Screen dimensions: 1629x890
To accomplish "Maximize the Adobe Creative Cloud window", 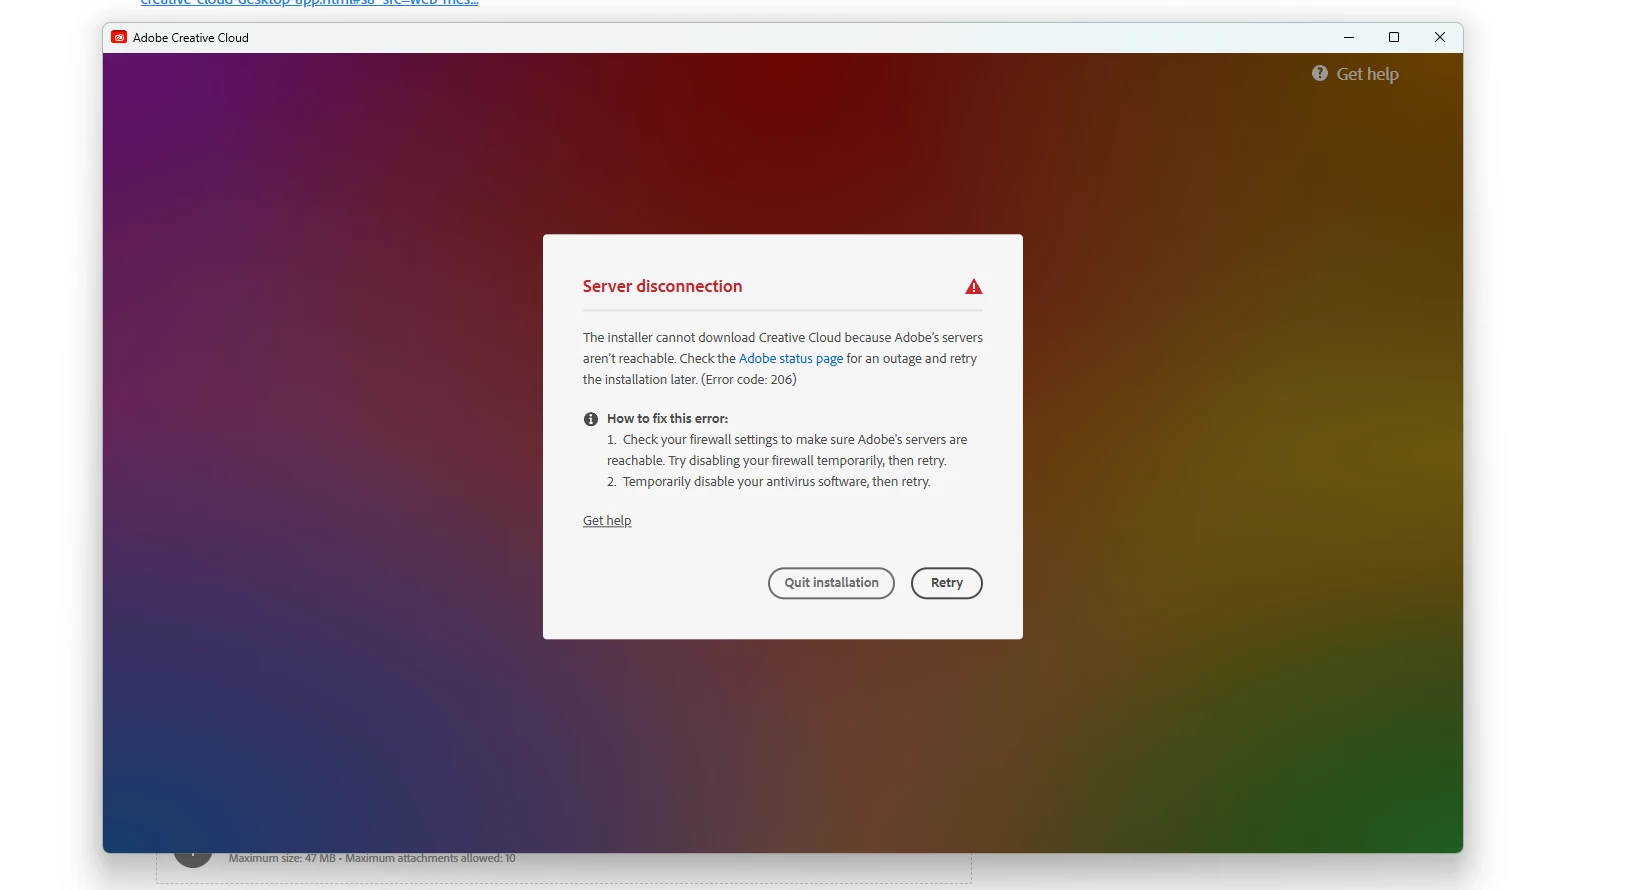I will [x=1394, y=38].
